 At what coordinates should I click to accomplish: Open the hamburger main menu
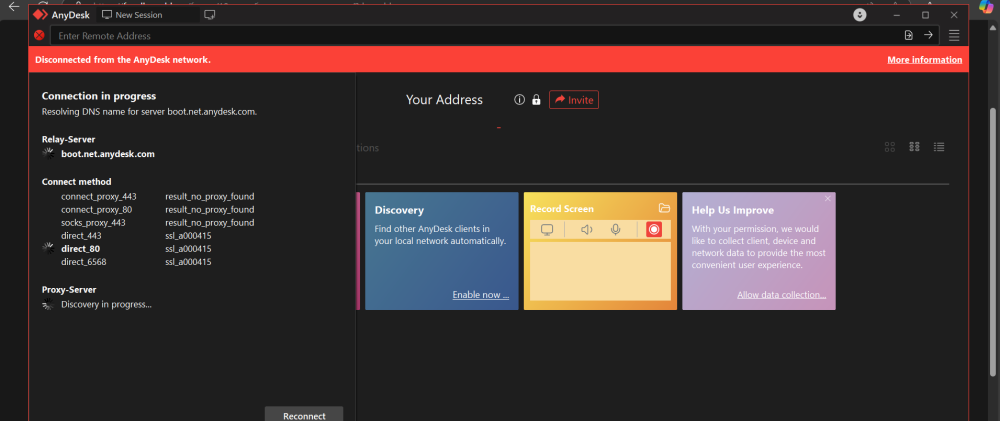[954, 36]
